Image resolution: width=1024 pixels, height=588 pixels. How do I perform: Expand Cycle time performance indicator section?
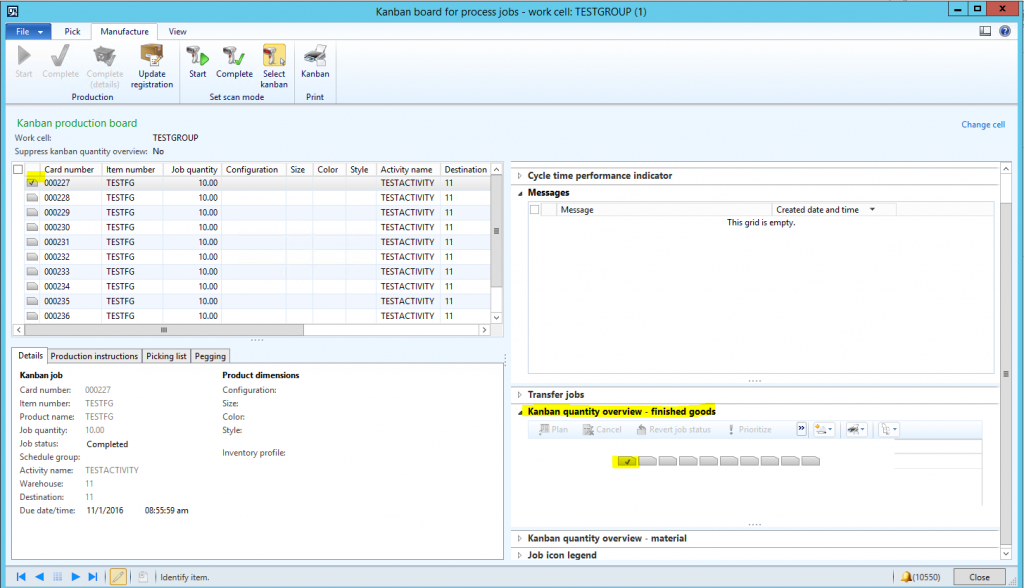pyautogui.click(x=599, y=176)
